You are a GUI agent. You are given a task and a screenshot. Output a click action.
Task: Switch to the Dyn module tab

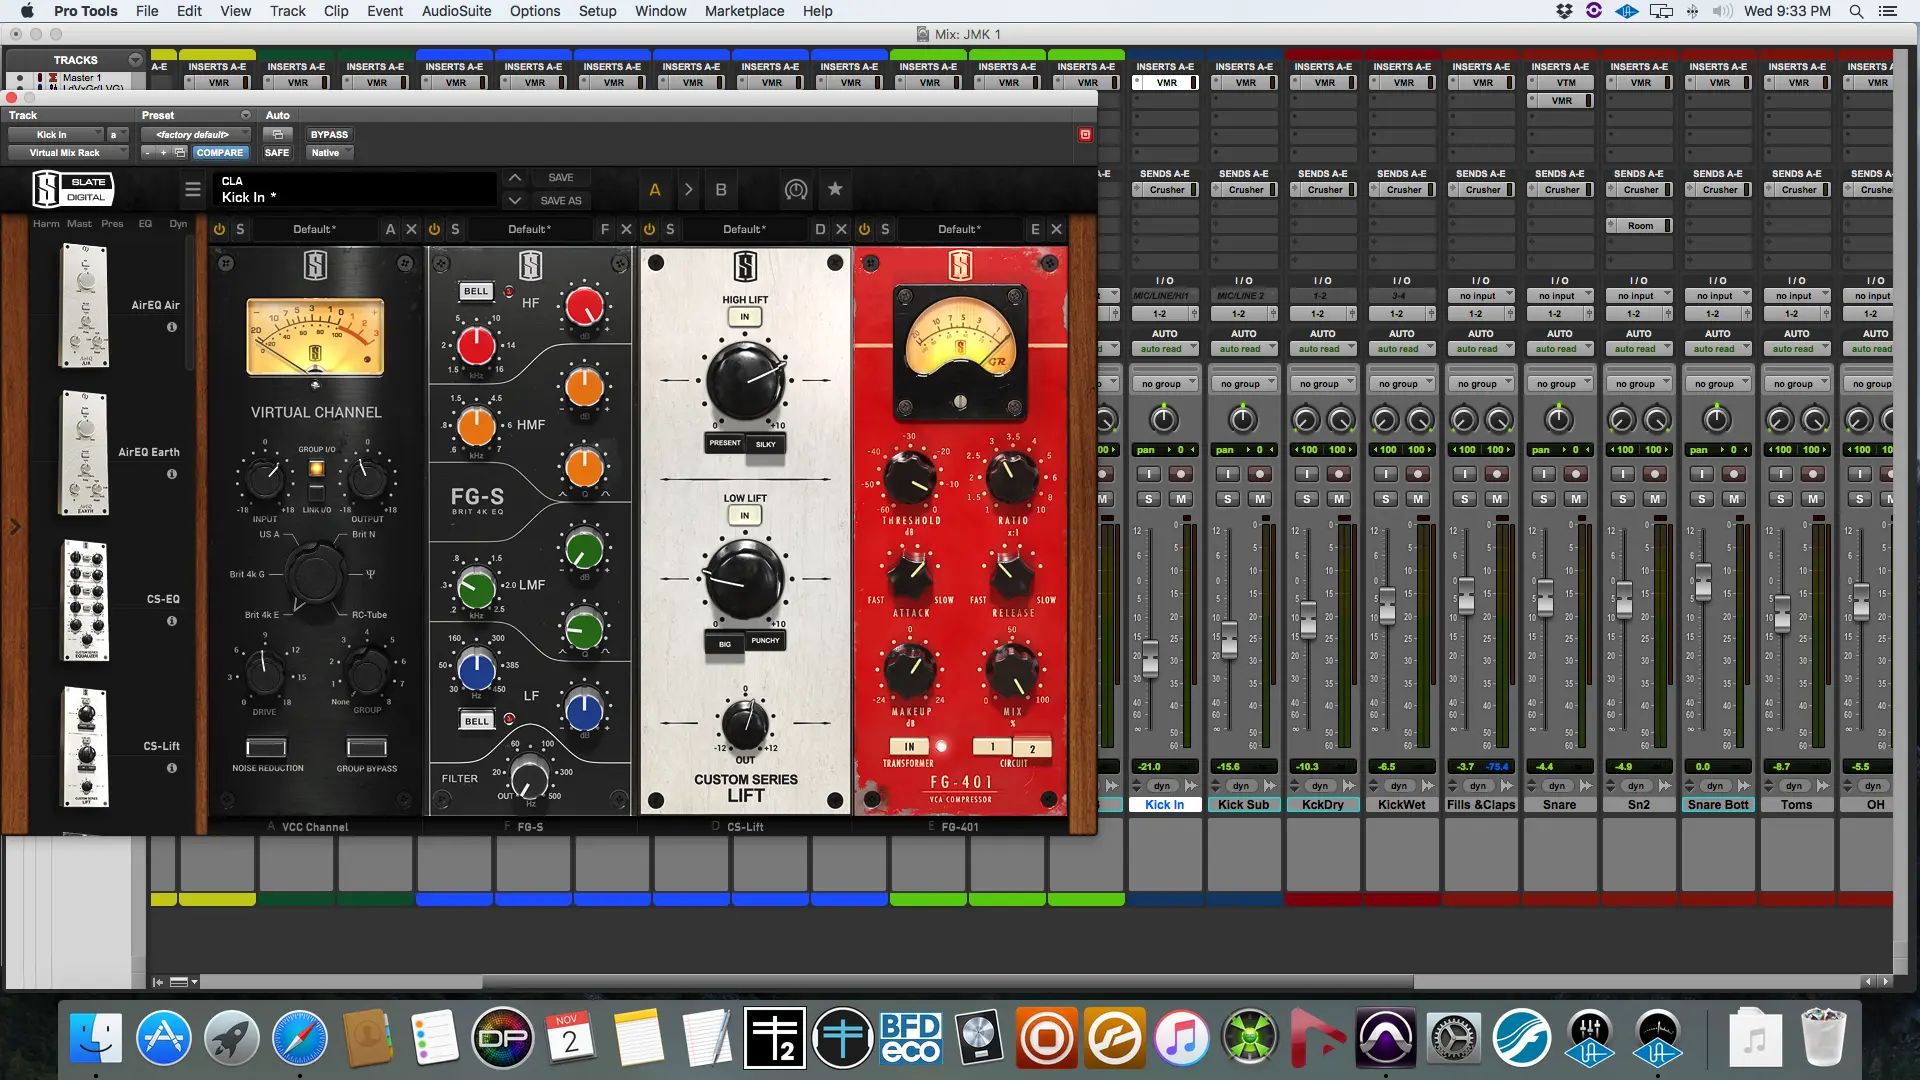[178, 224]
